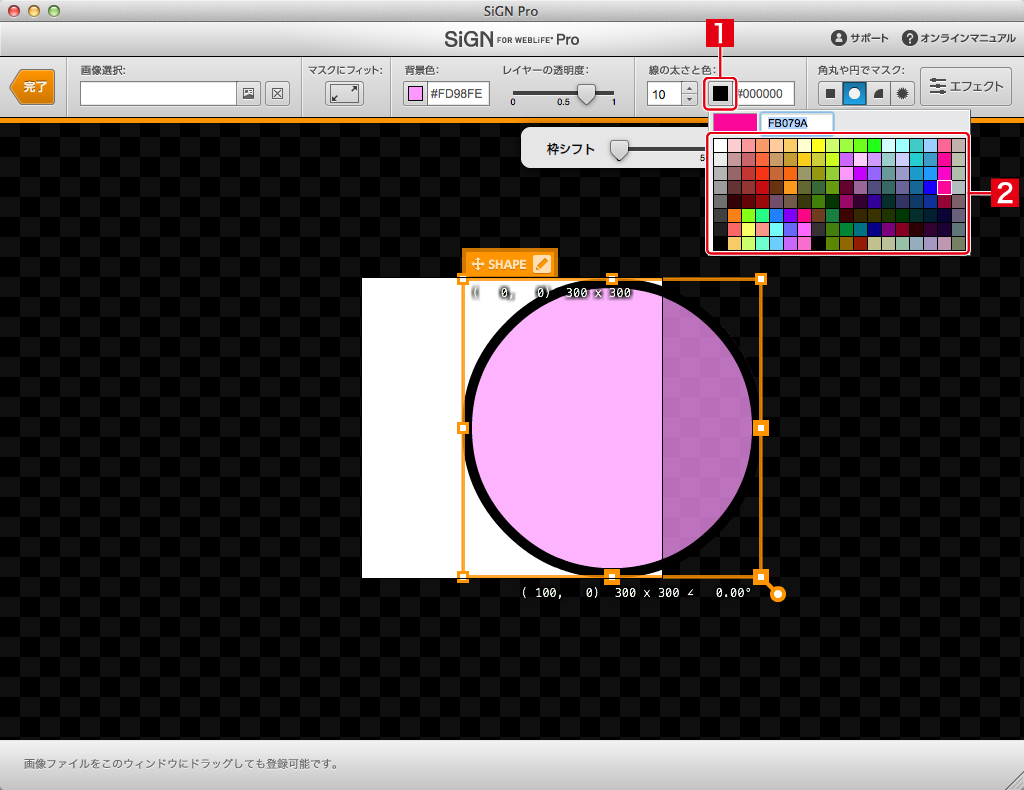This screenshot has width=1024, height=790.
Task: Click the bottom-right corner resize handle
Action: click(761, 577)
